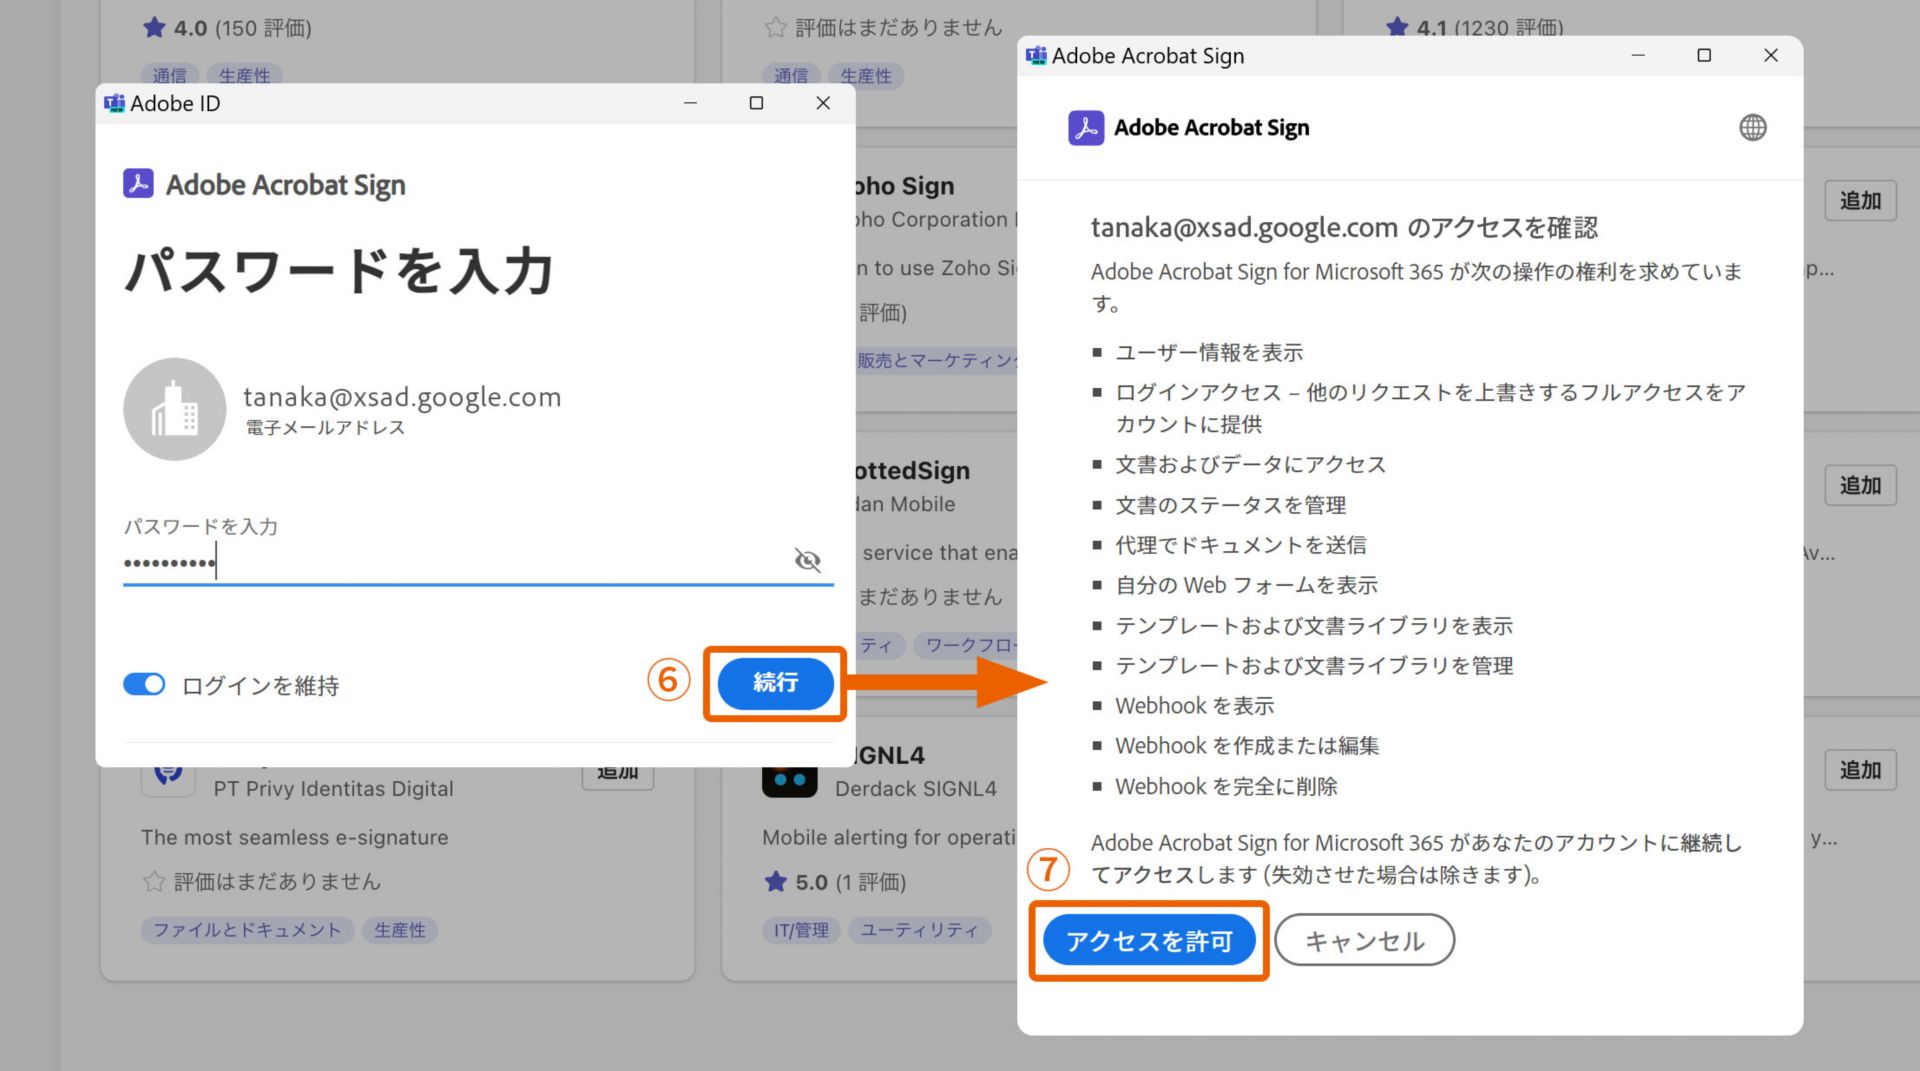
Task: Click the 5.0 star rating of SIGNL4
Action: click(835, 882)
